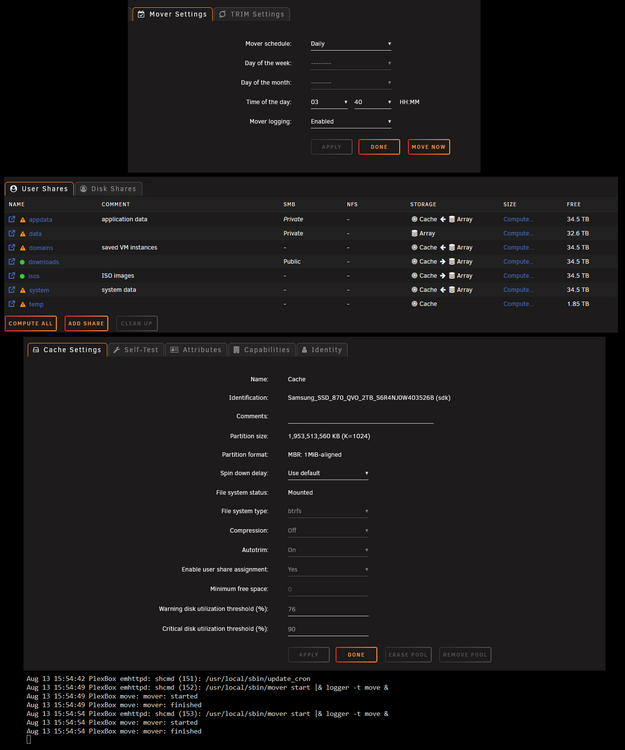Open the Mover logging dropdown
Viewport: 625px width, 750px height.
(351, 122)
